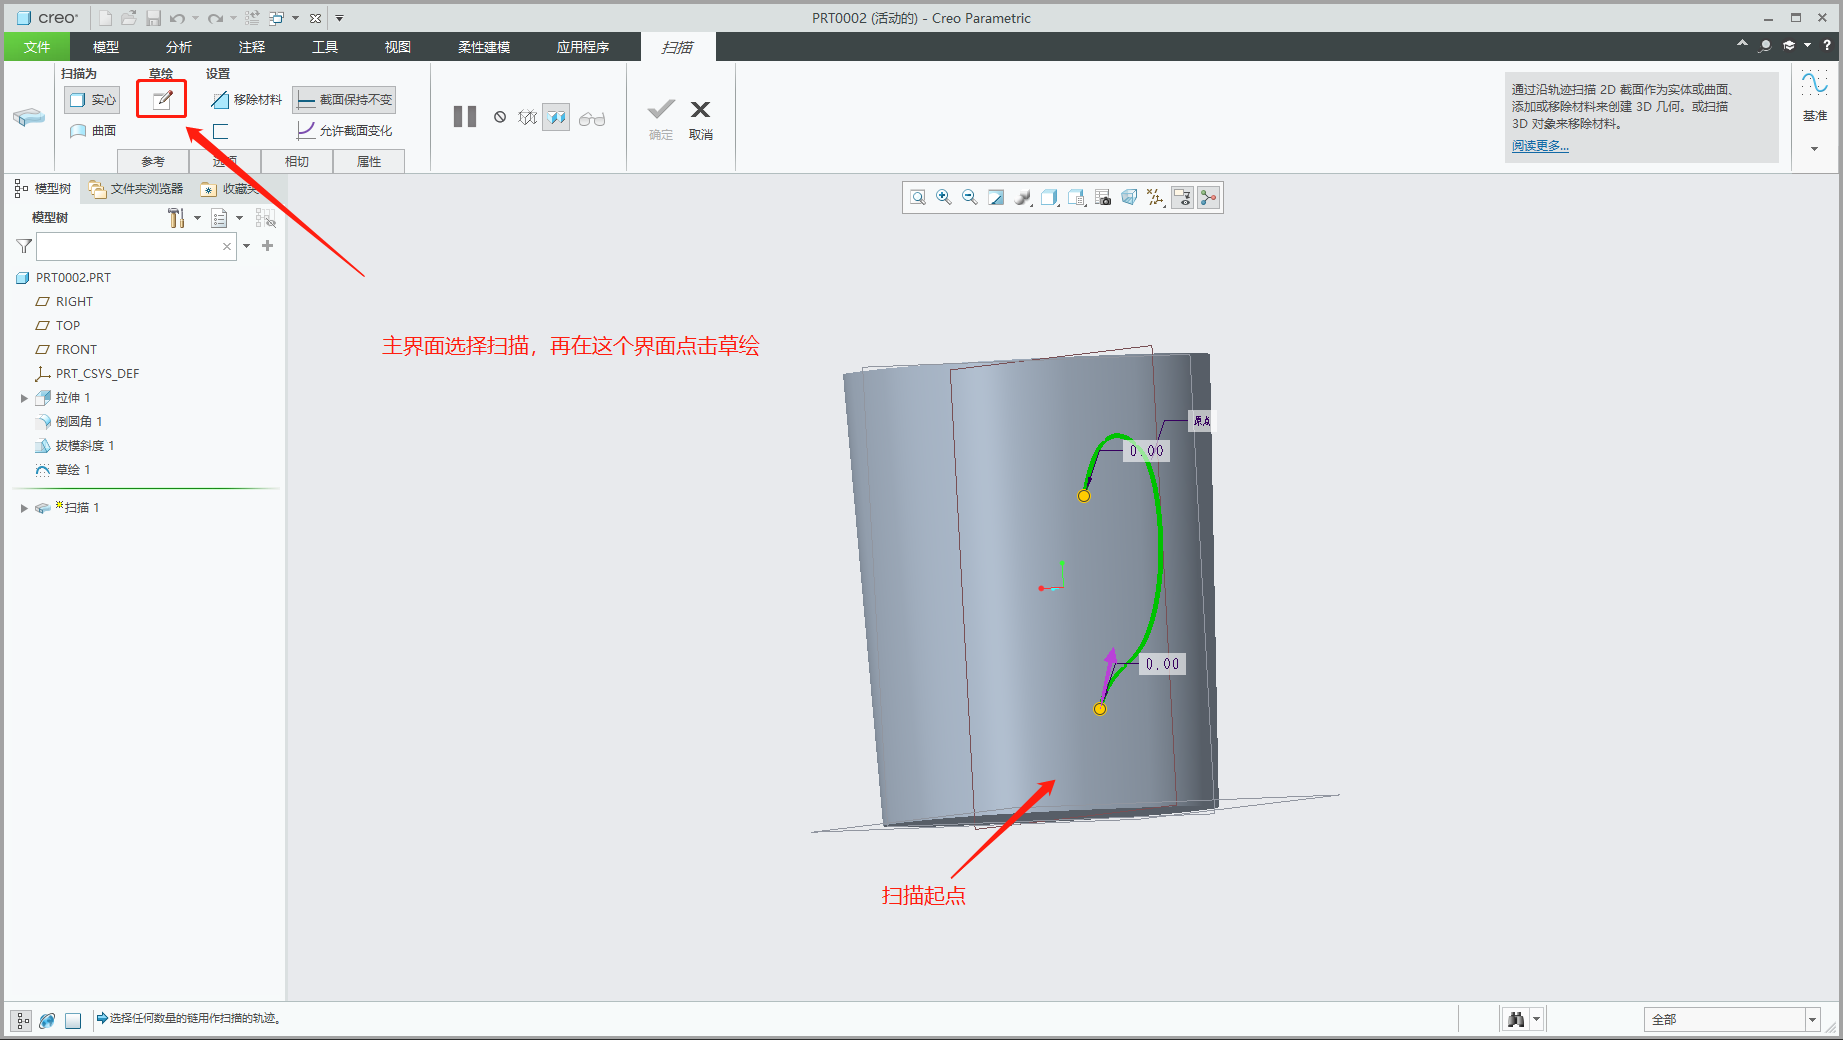This screenshot has height=1040, width=1843.
Task: Open the Redo history dropdown arrow
Action: click(x=233, y=18)
